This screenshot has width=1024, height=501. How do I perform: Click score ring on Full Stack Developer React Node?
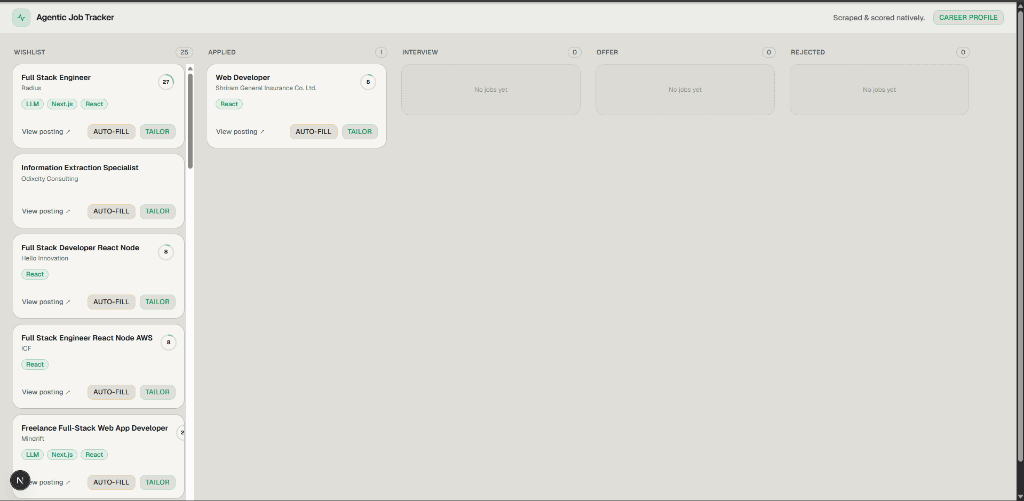point(166,252)
